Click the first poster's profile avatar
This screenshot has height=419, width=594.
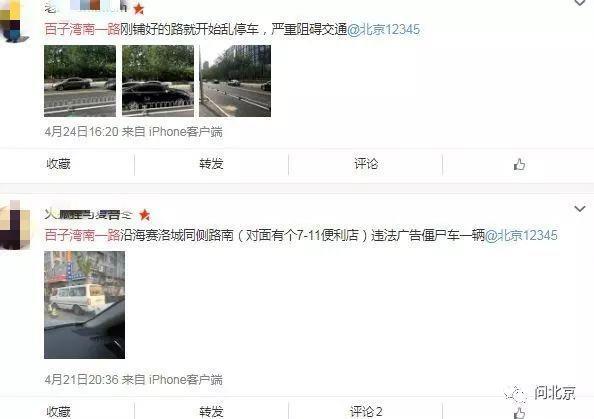pos(14,21)
